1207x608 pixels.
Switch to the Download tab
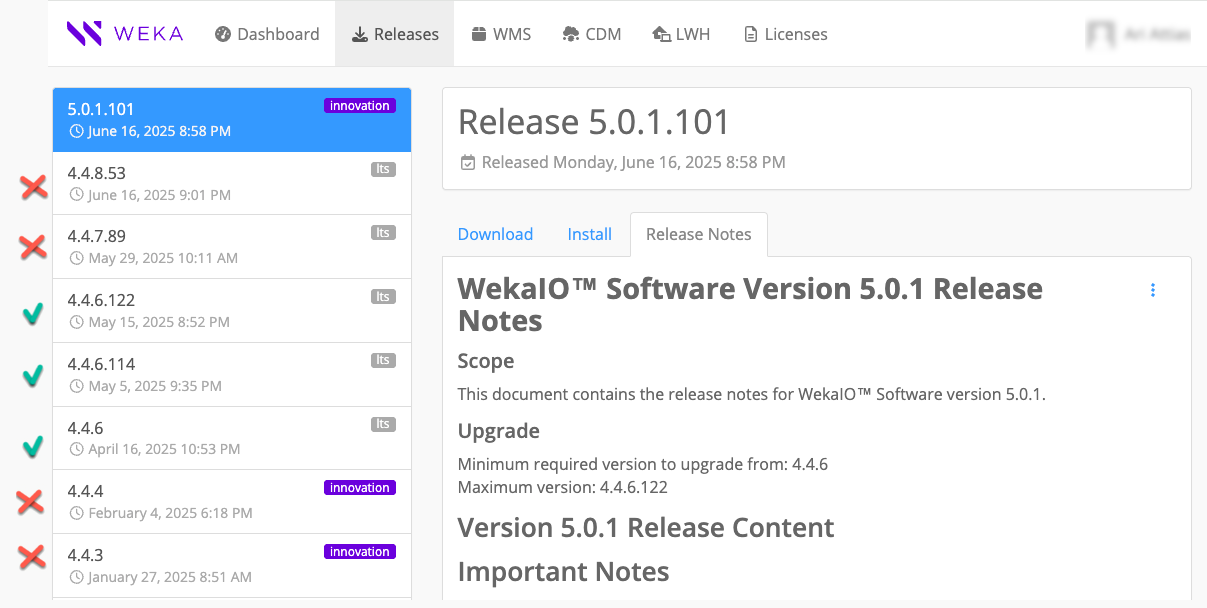coord(495,234)
